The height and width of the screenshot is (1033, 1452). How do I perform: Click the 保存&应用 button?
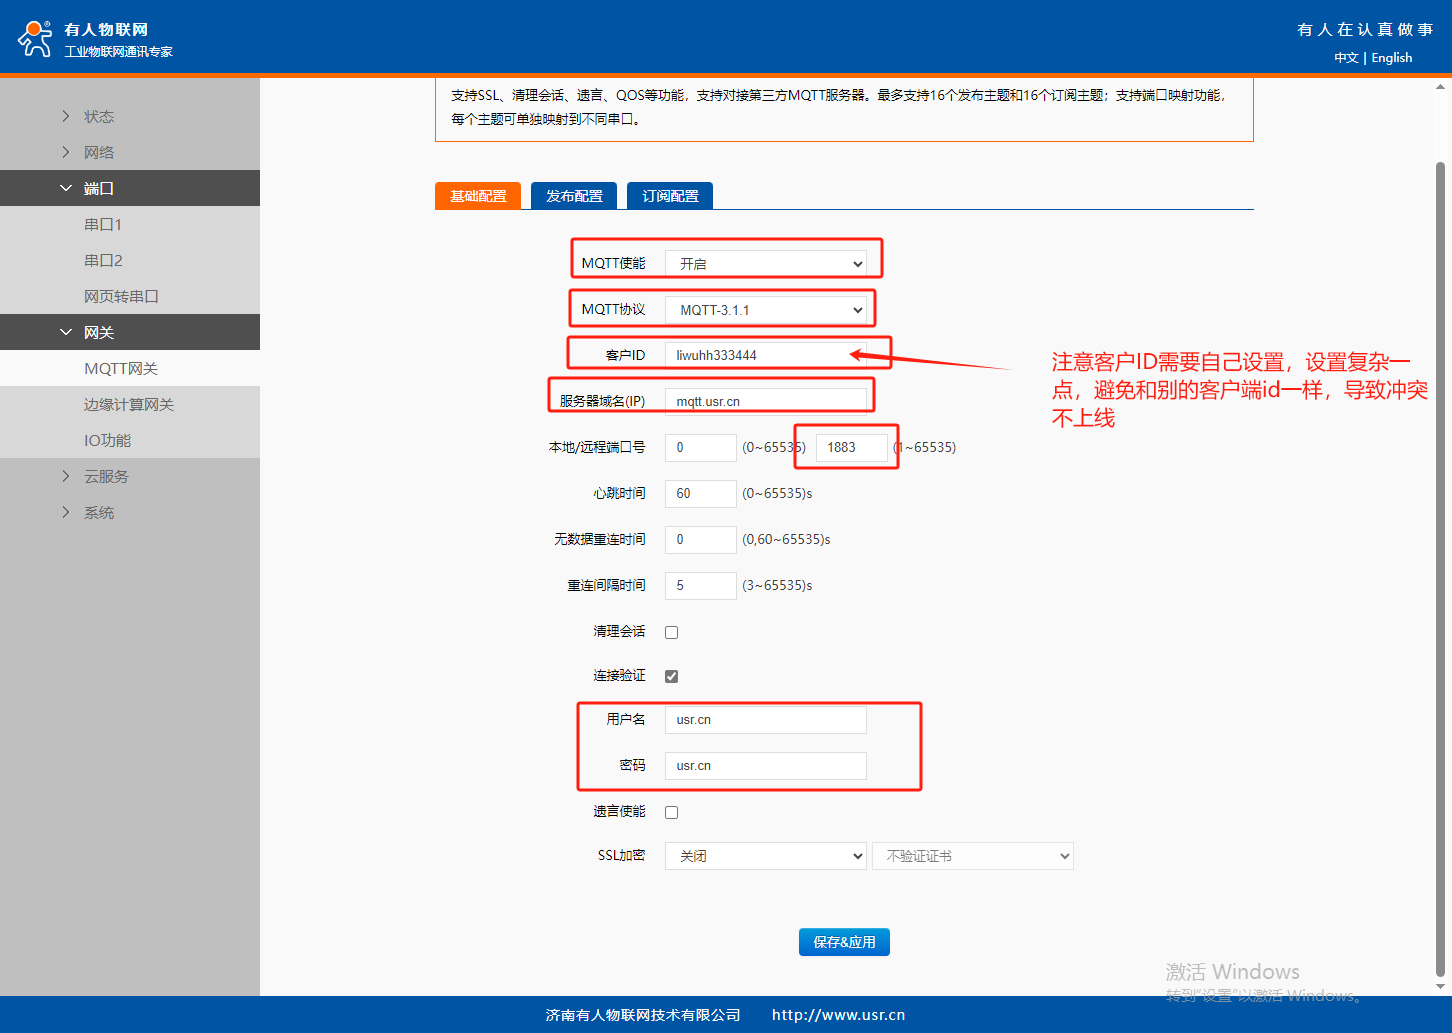click(844, 942)
